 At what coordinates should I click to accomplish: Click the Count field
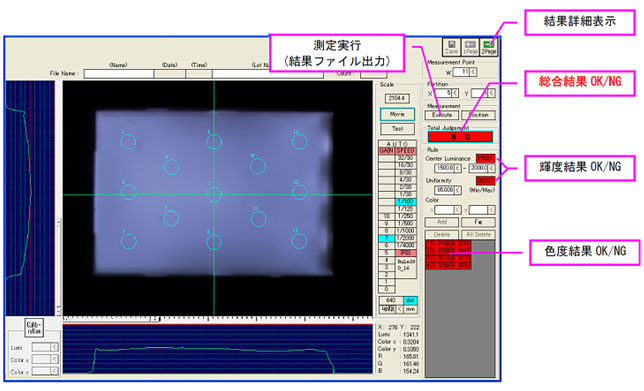click(373, 74)
